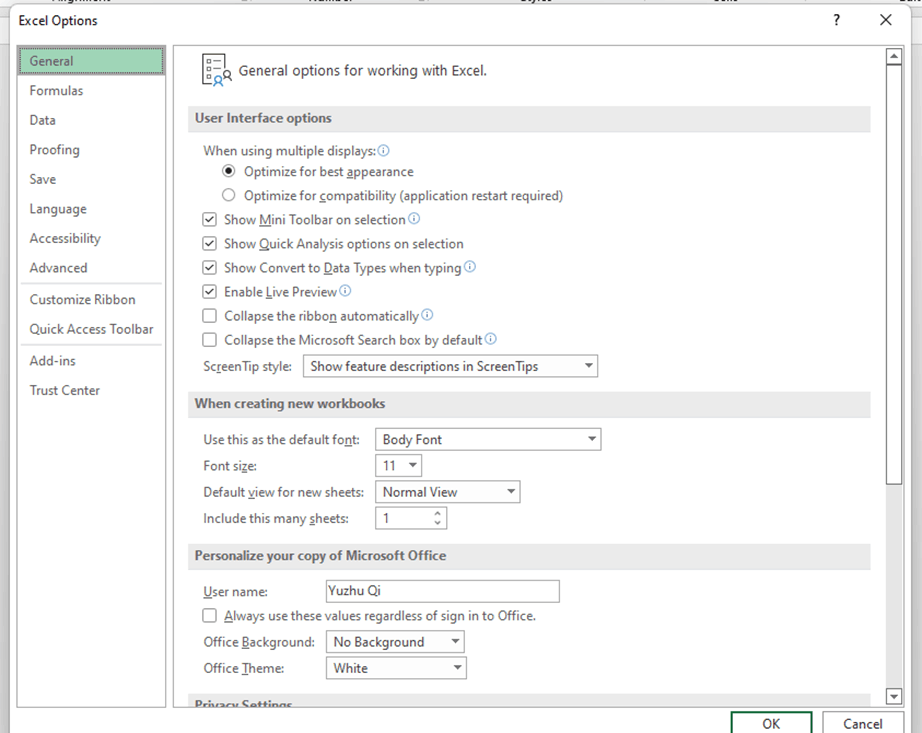Image resolution: width=922 pixels, height=733 pixels.
Task: Open the Trust Center category
Action: 91,390
